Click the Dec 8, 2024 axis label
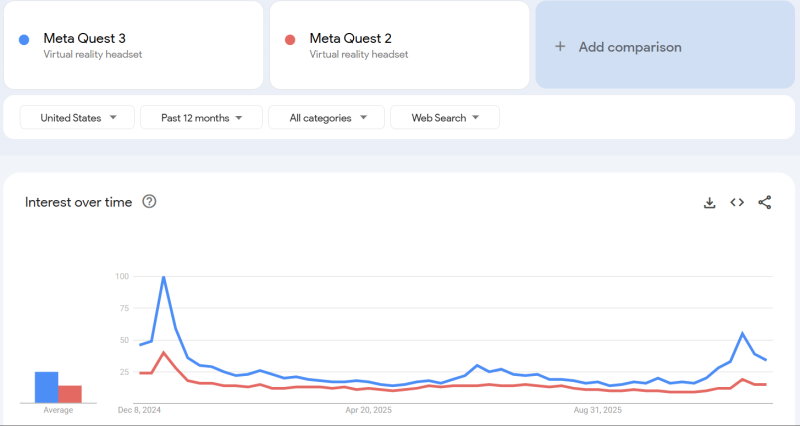The width and height of the screenshot is (800, 426). [x=139, y=410]
